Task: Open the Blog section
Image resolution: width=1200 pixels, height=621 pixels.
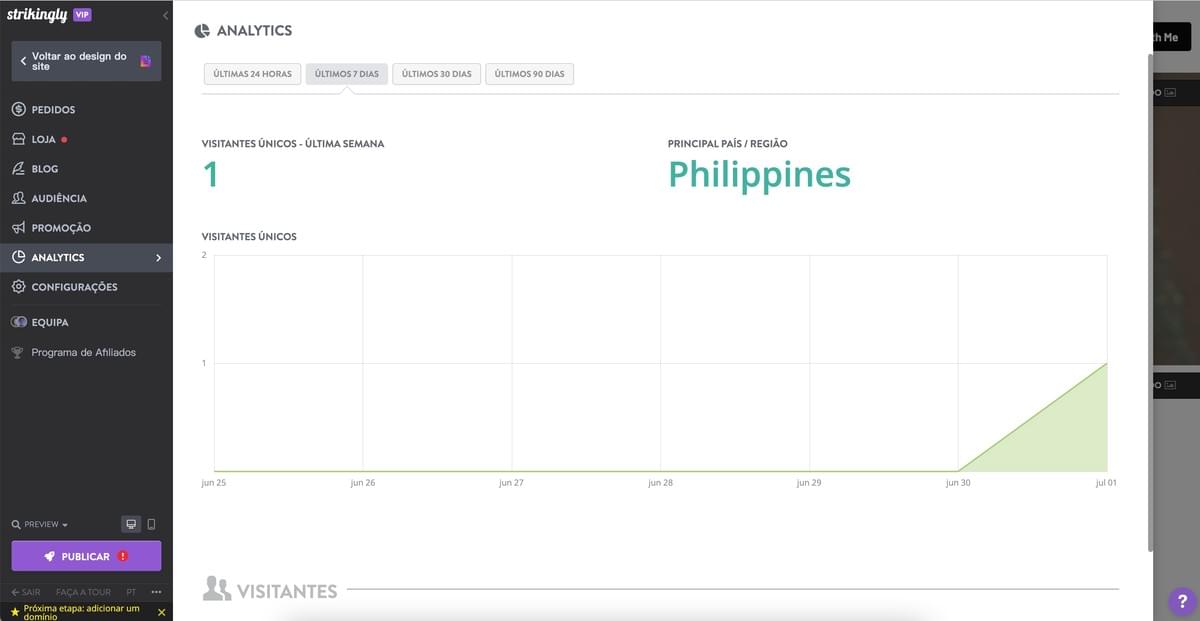Action: click(86, 169)
